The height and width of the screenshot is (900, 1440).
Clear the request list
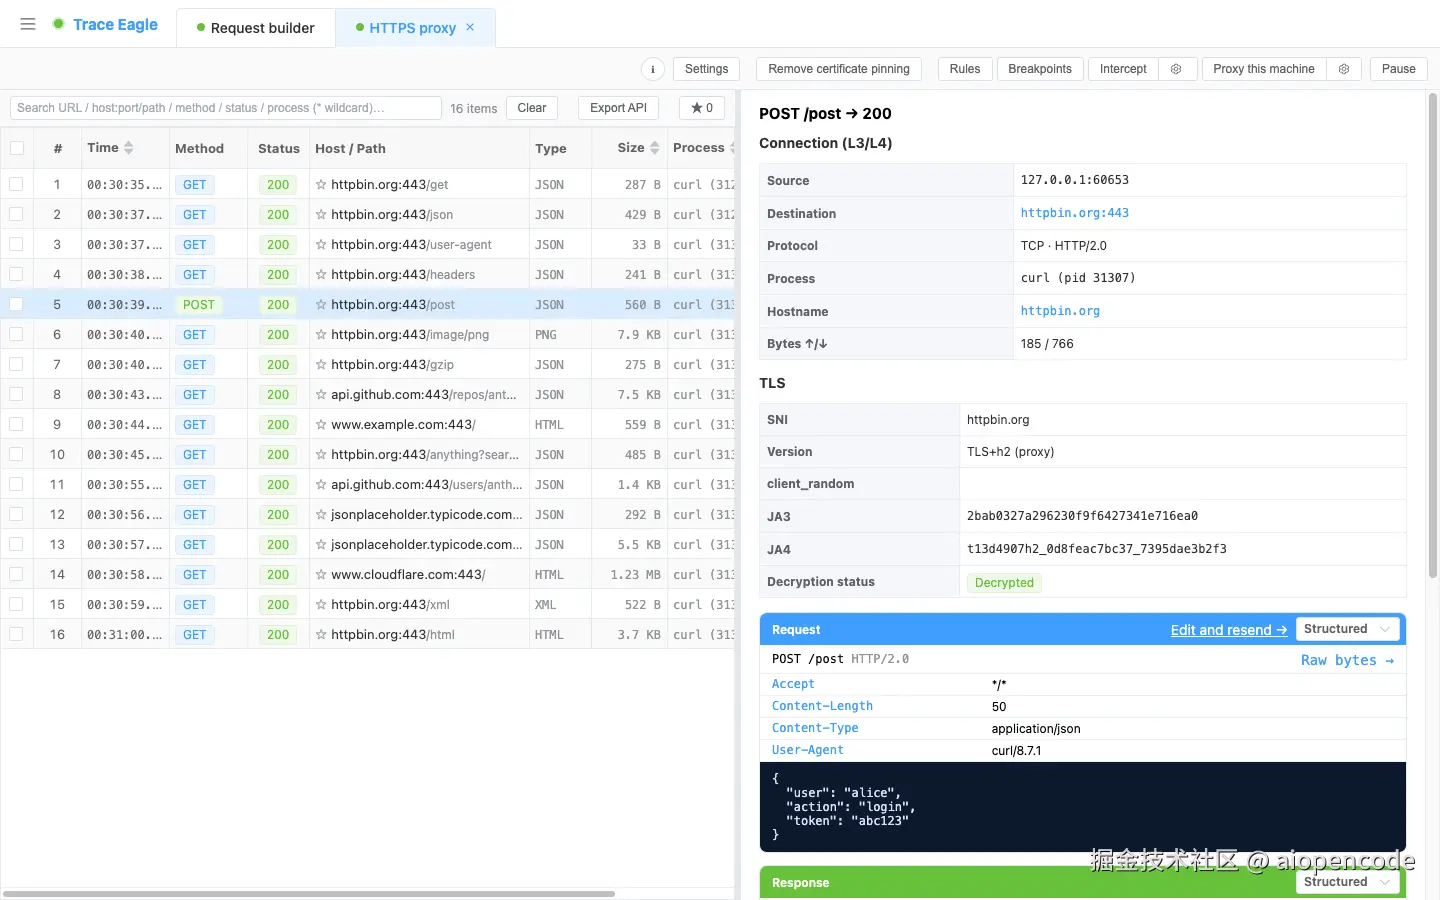(532, 108)
